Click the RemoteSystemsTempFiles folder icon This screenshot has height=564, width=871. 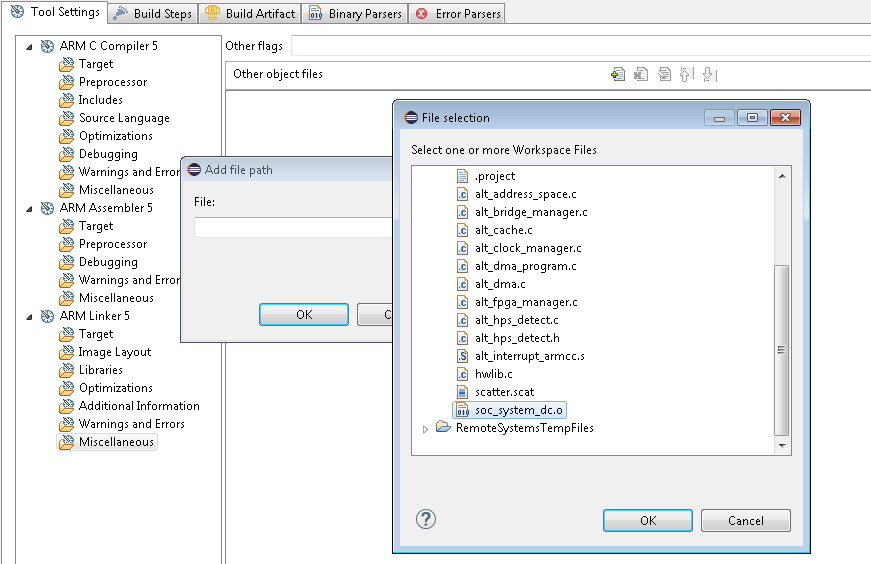(x=443, y=427)
